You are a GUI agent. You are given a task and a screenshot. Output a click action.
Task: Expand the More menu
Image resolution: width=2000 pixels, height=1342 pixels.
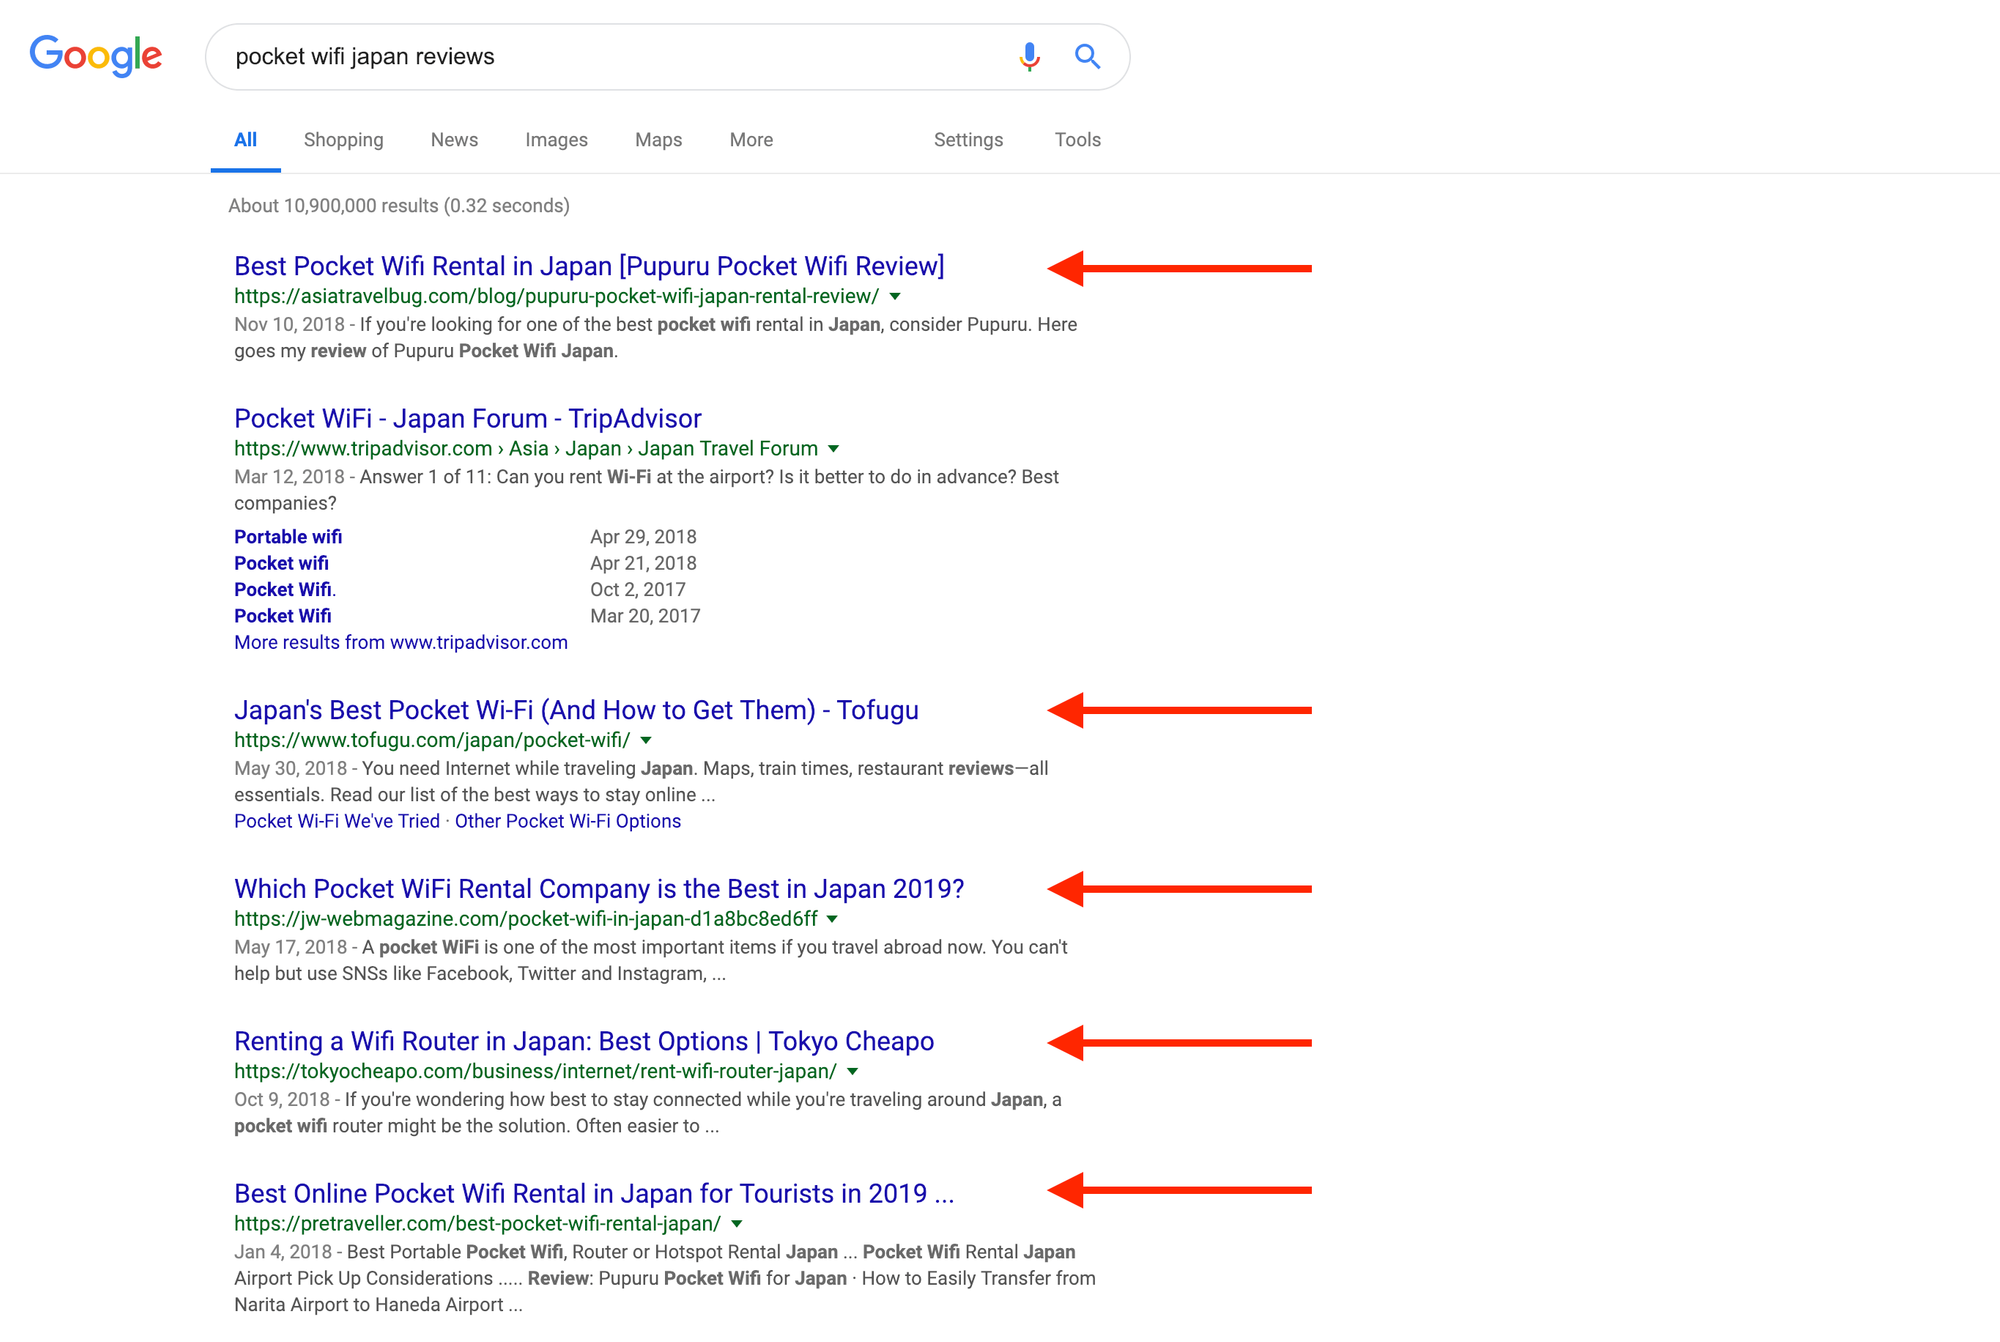click(x=751, y=140)
